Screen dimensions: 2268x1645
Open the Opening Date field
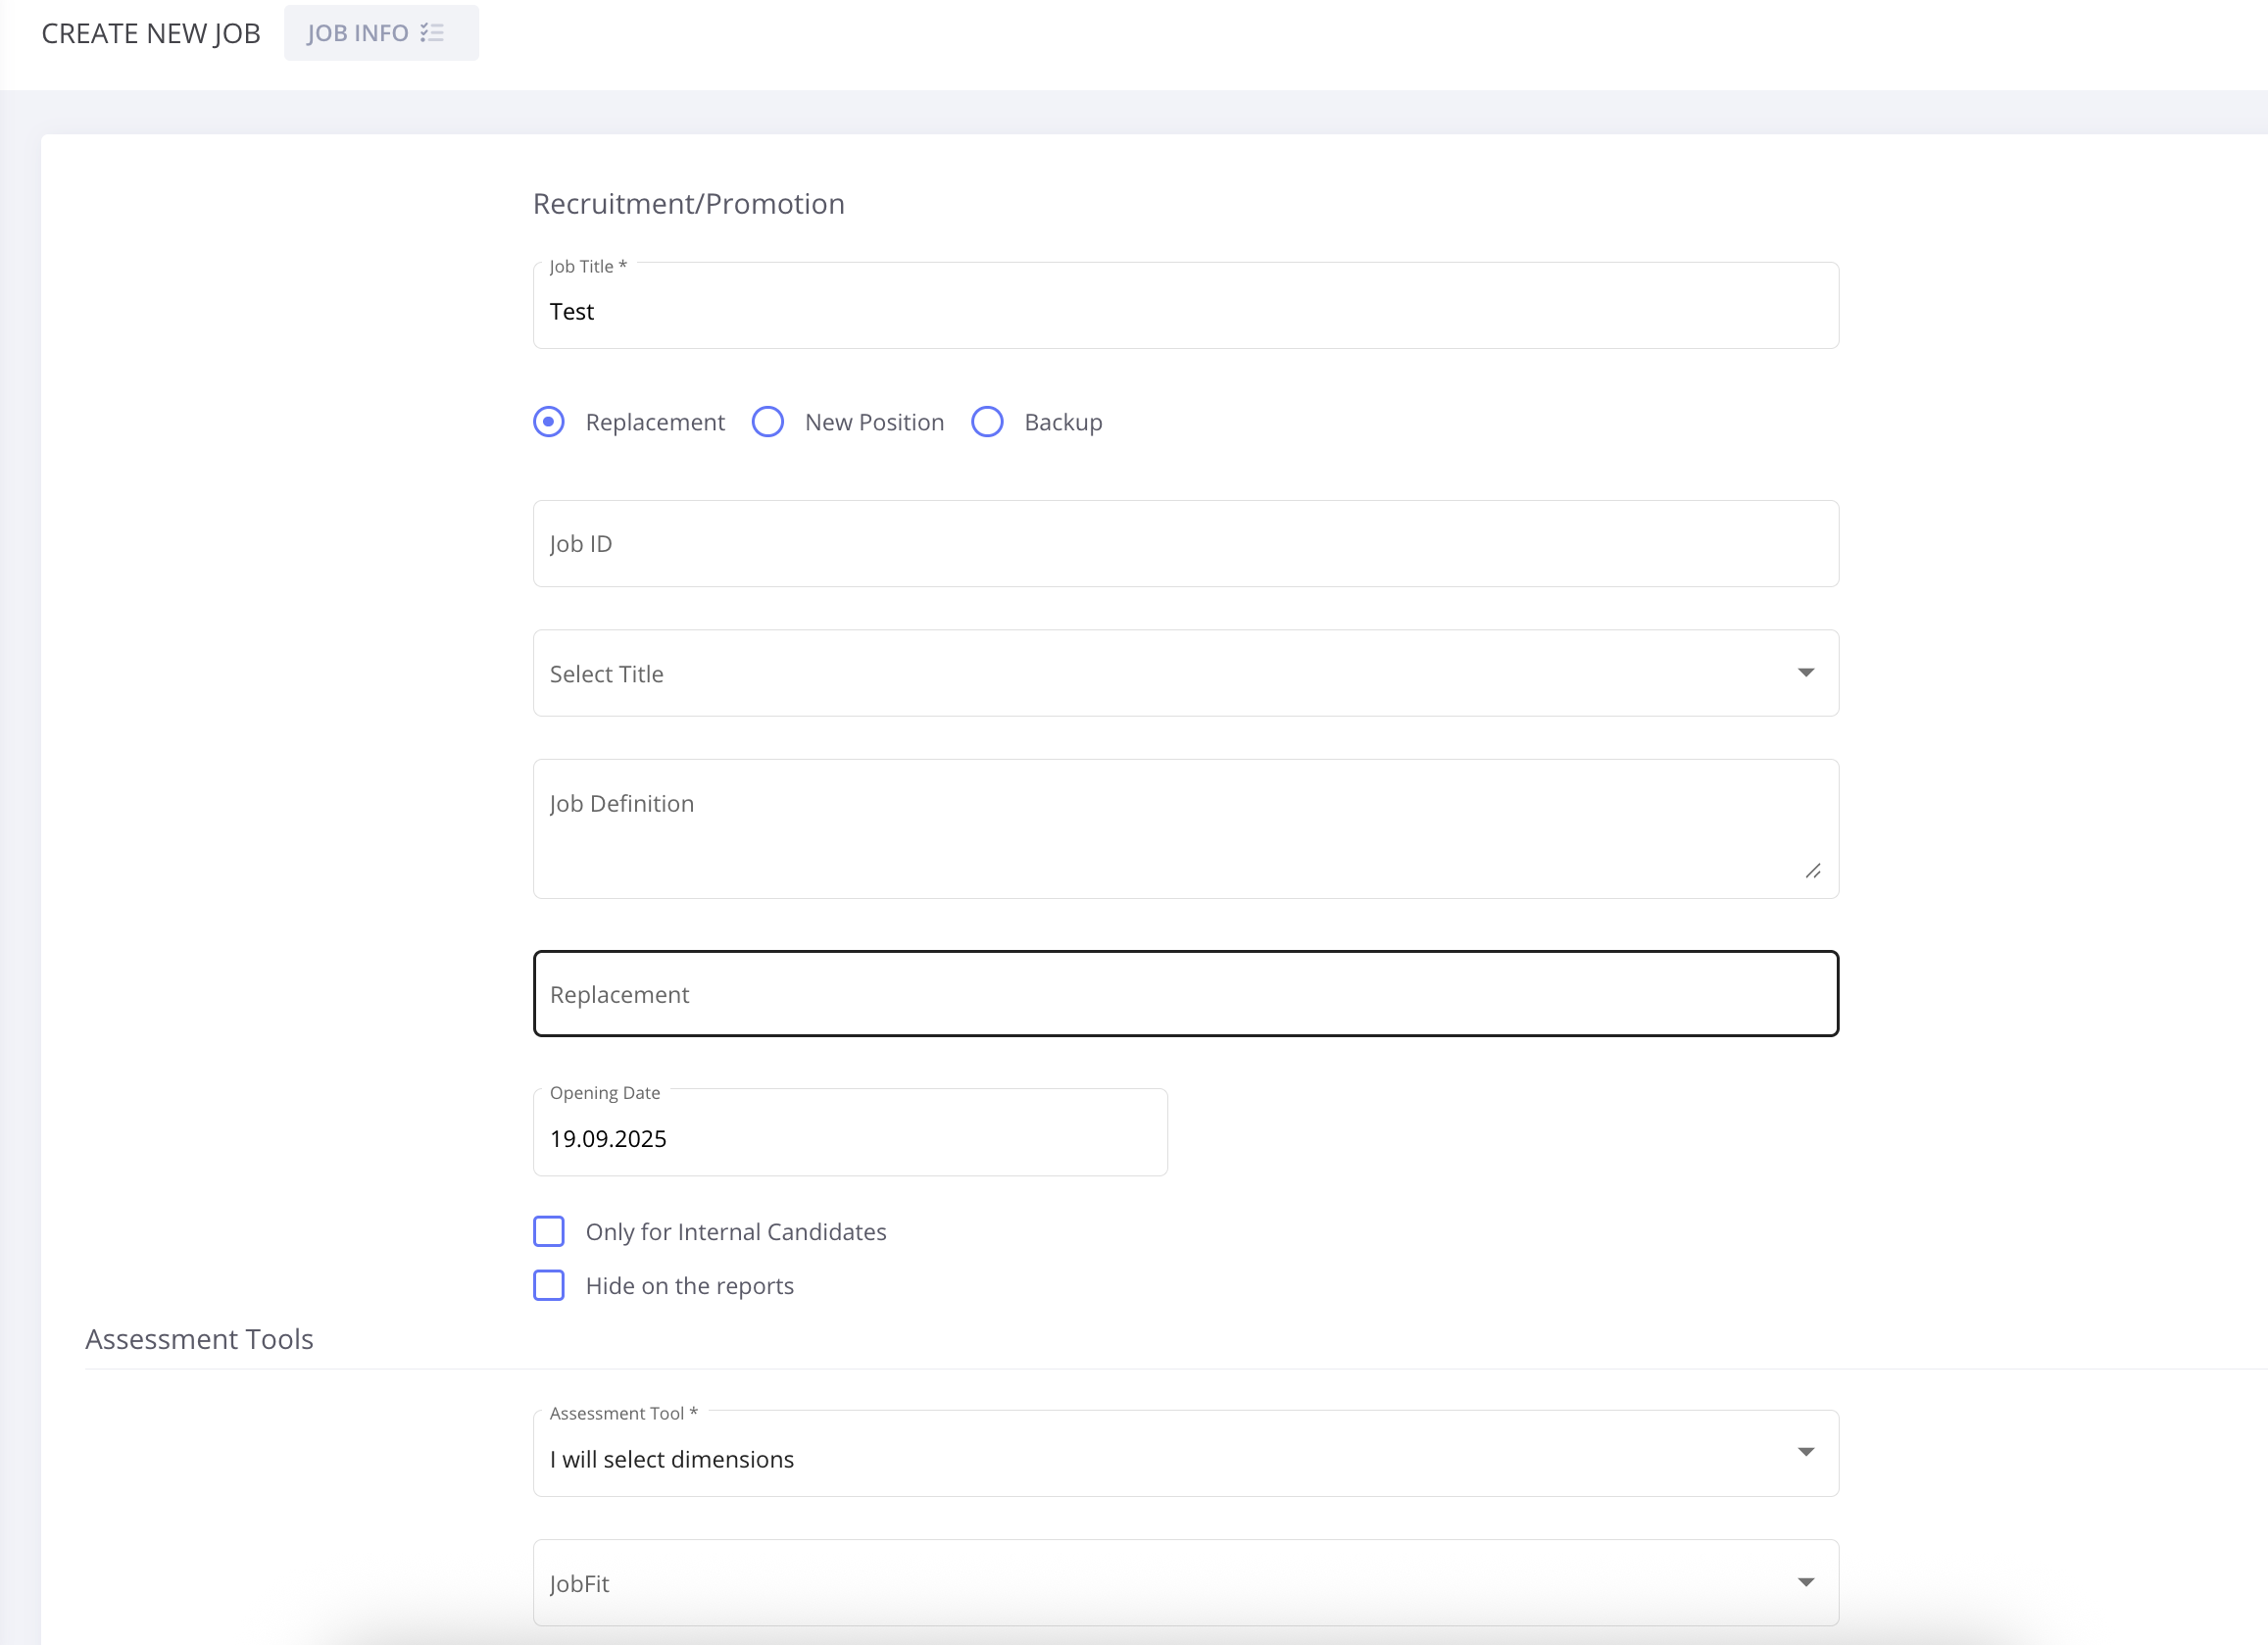coord(849,1138)
